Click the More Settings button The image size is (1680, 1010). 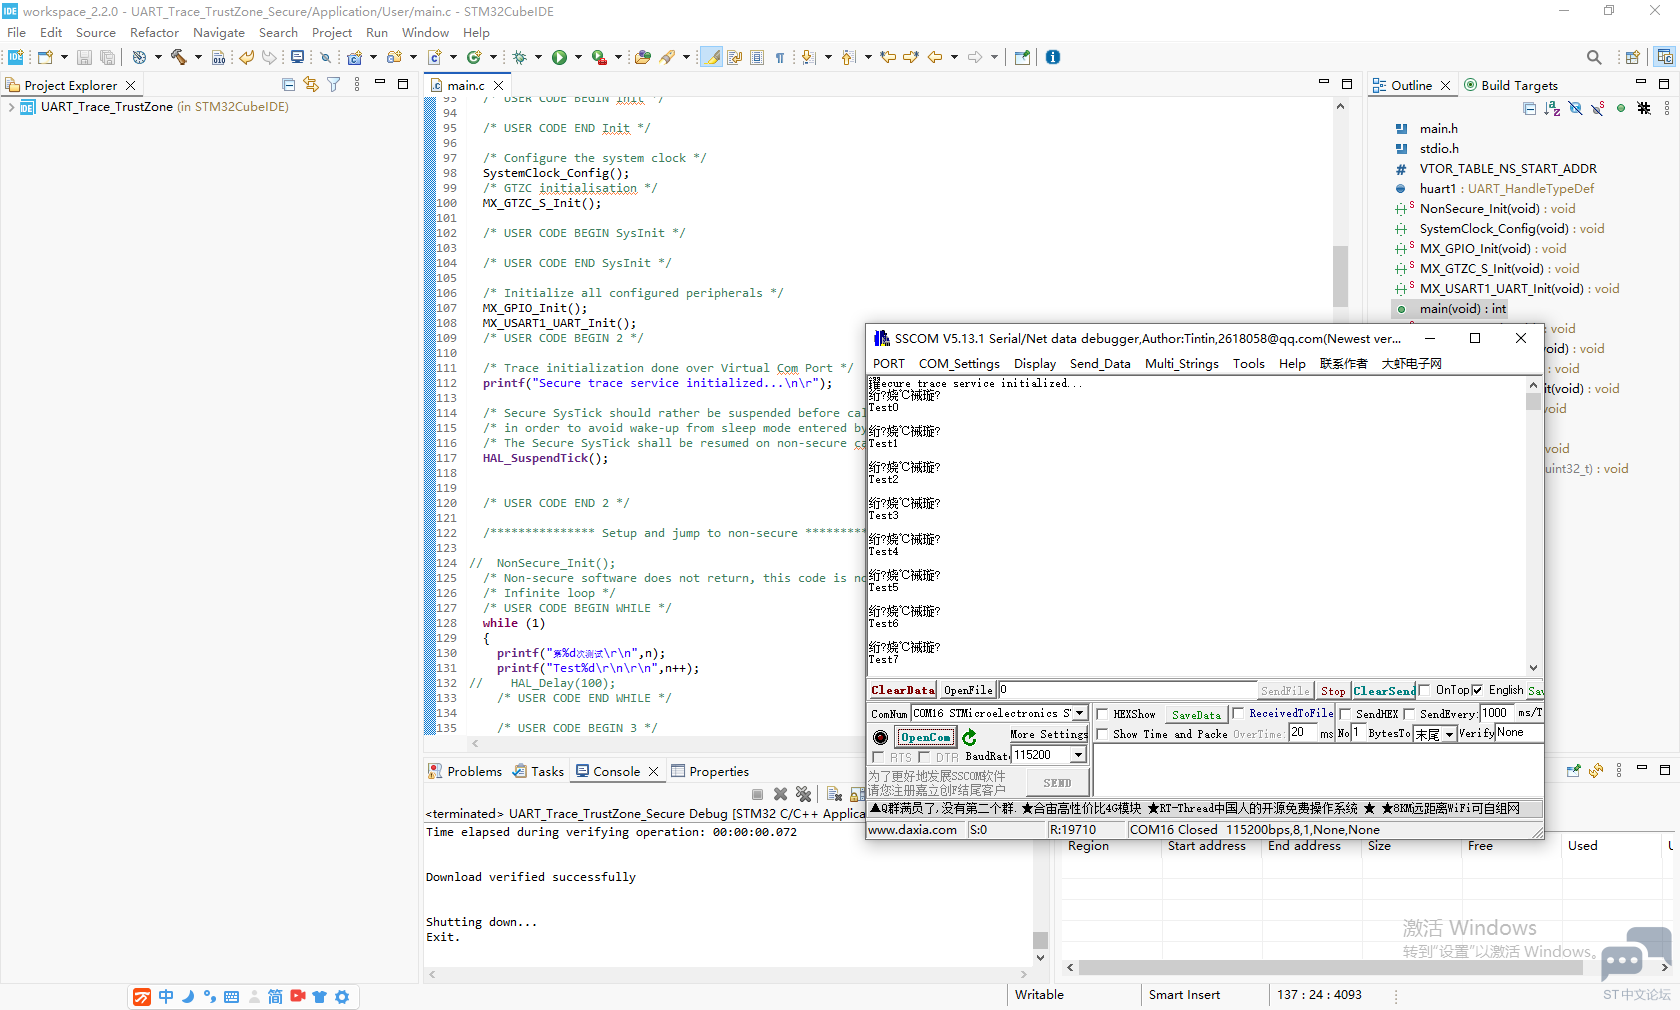(1048, 734)
